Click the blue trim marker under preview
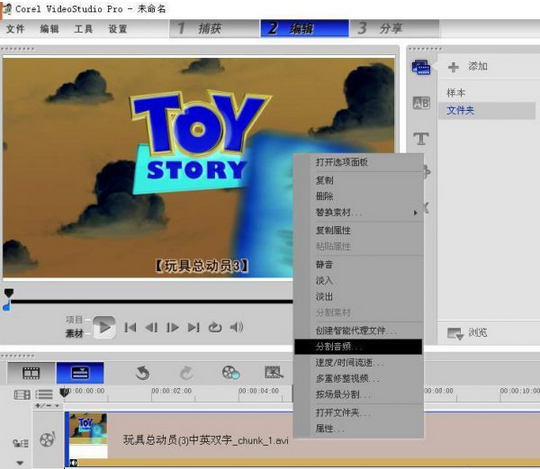The width and height of the screenshot is (540, 469). [x=7, y=306]
